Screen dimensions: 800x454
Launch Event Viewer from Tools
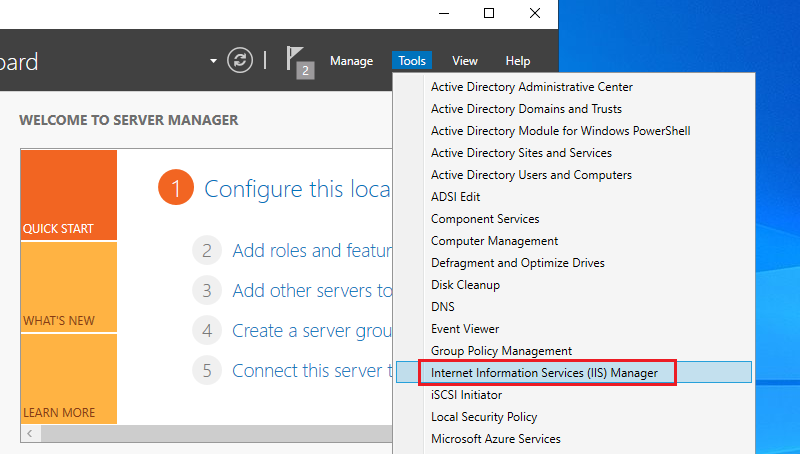tap(465, 329)
